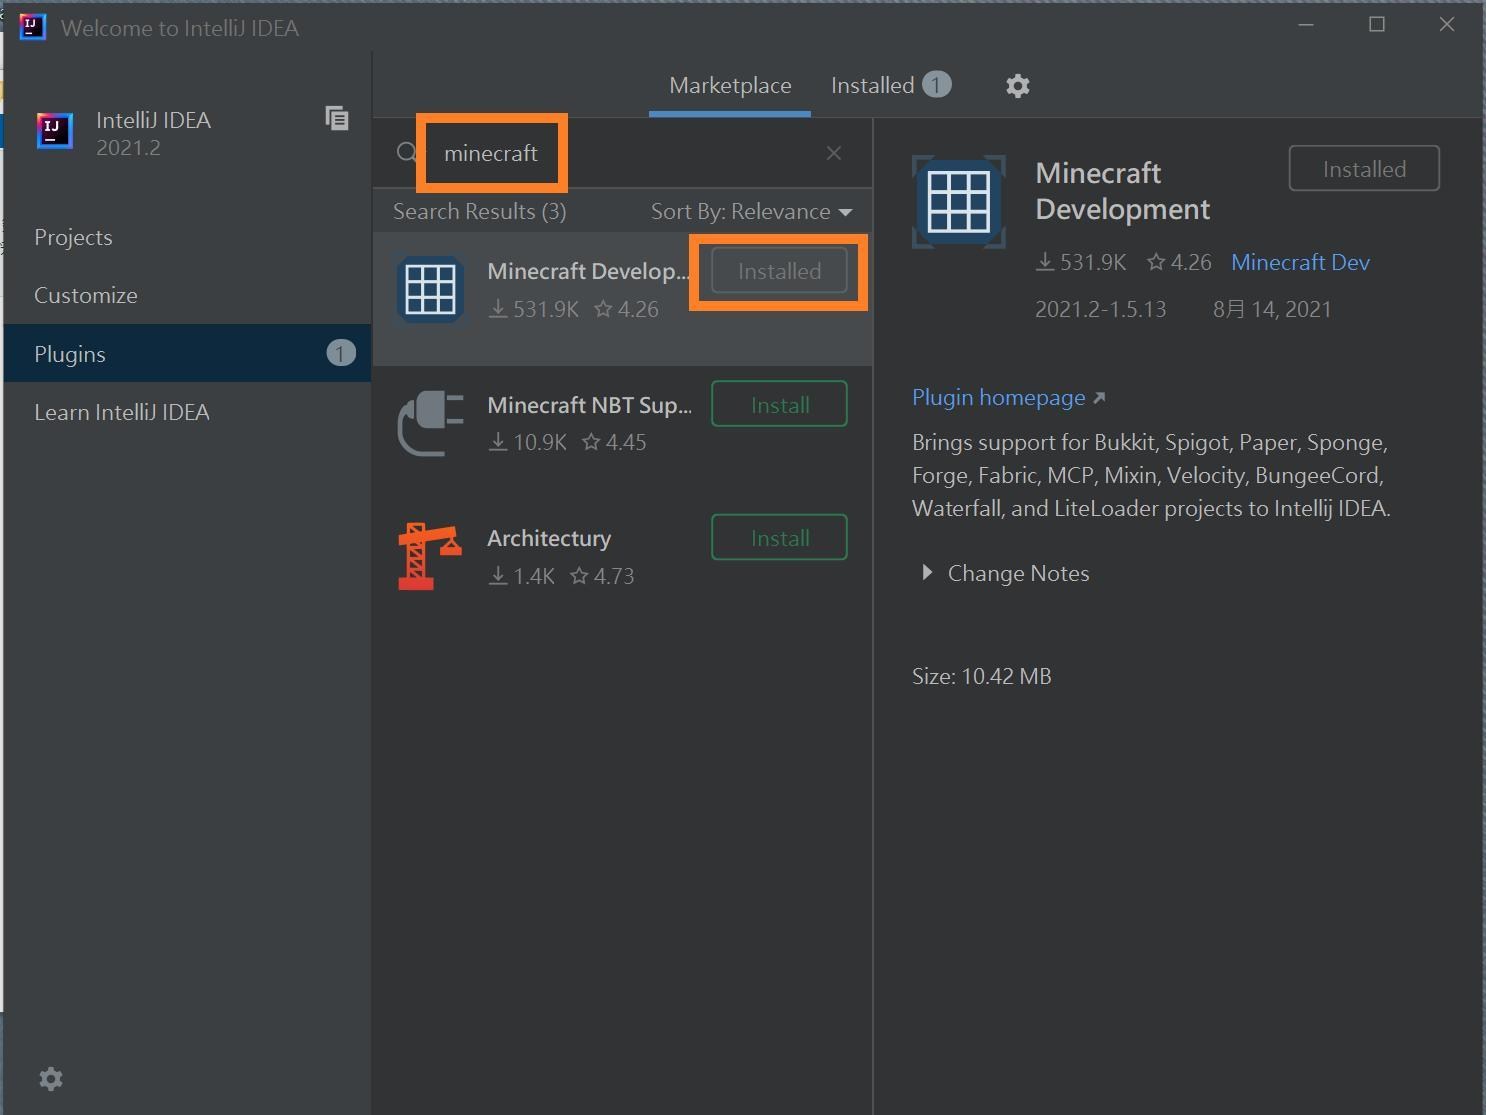
Task: Install the Minecraft NBT Support plugin
Action: [779, 404]
